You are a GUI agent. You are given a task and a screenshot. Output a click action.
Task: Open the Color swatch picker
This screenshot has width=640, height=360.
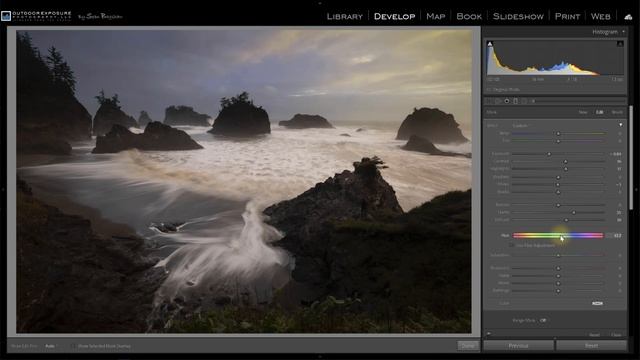click(x=597, y=303)
